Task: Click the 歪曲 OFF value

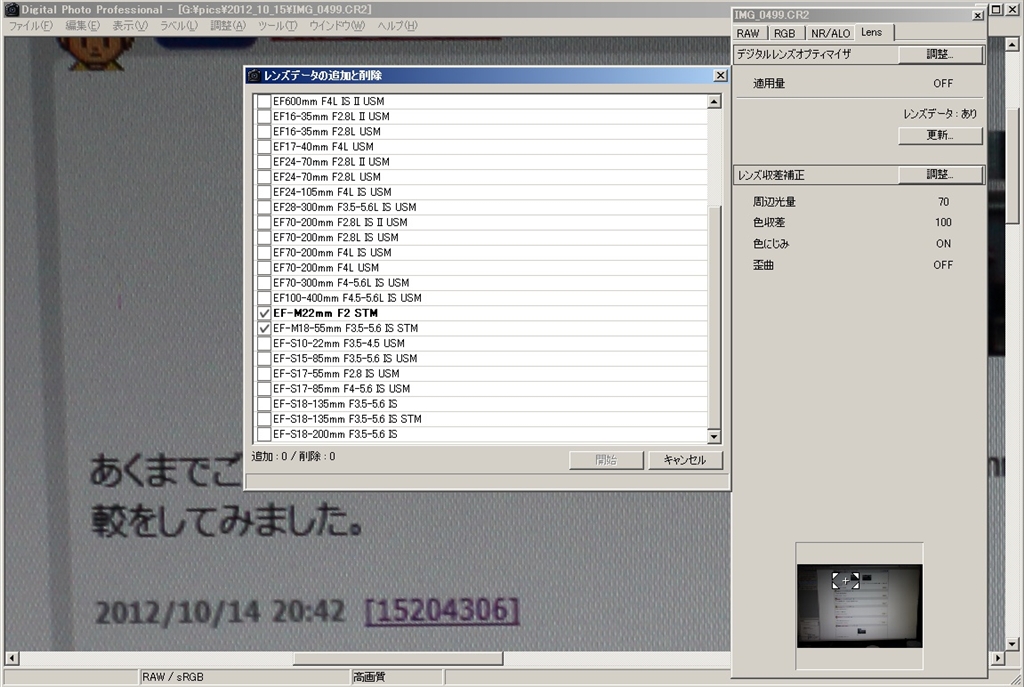Action: pos(943,264)
